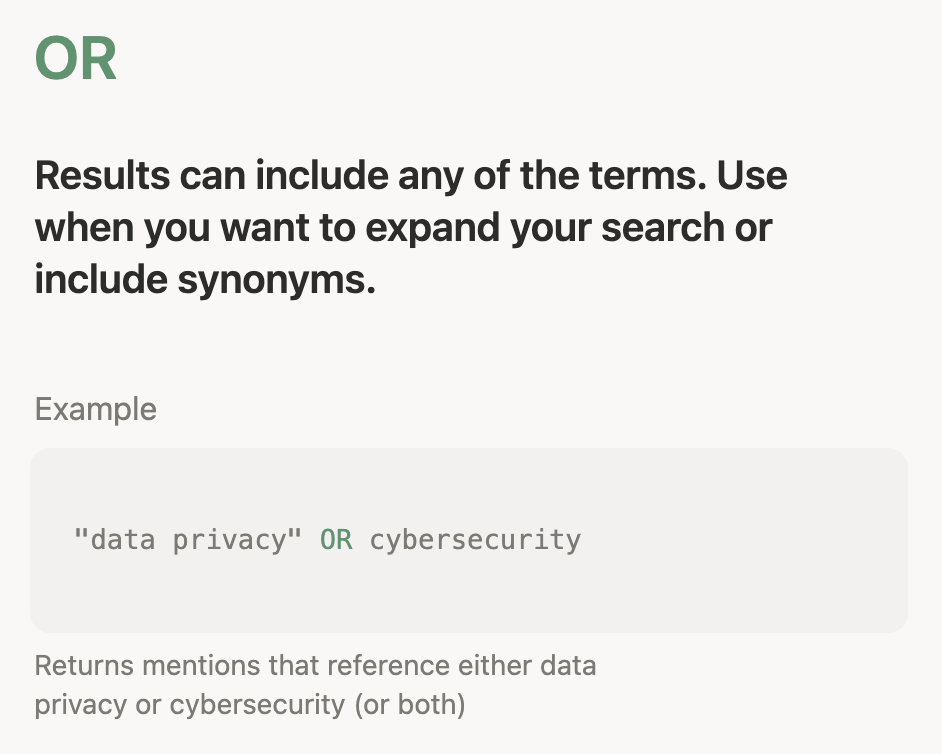942x754 pixels.
Task: Click the green OR operator in code
Action: pos(336,540)
